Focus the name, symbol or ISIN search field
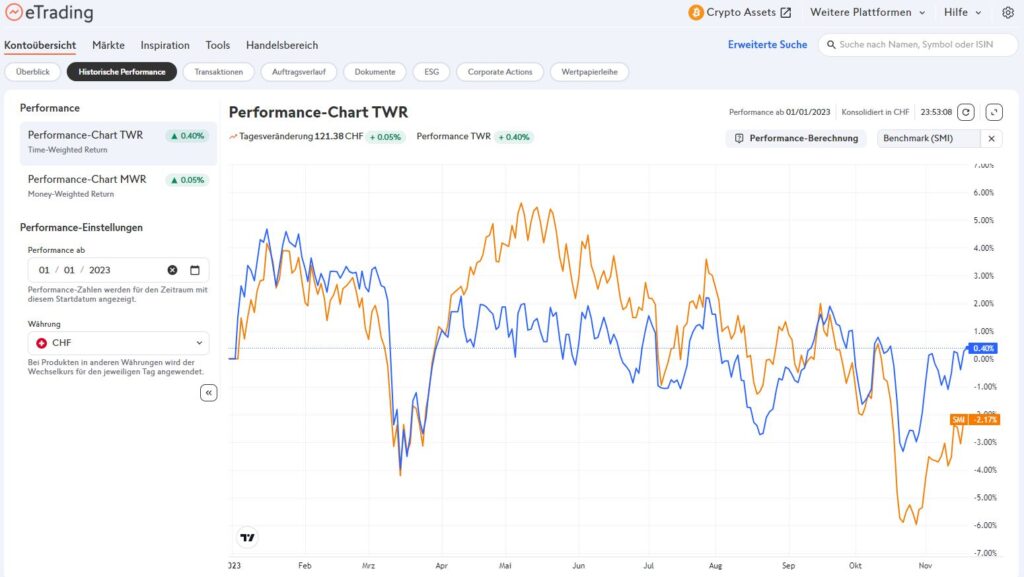1024x577 pixels. point(918,44)
